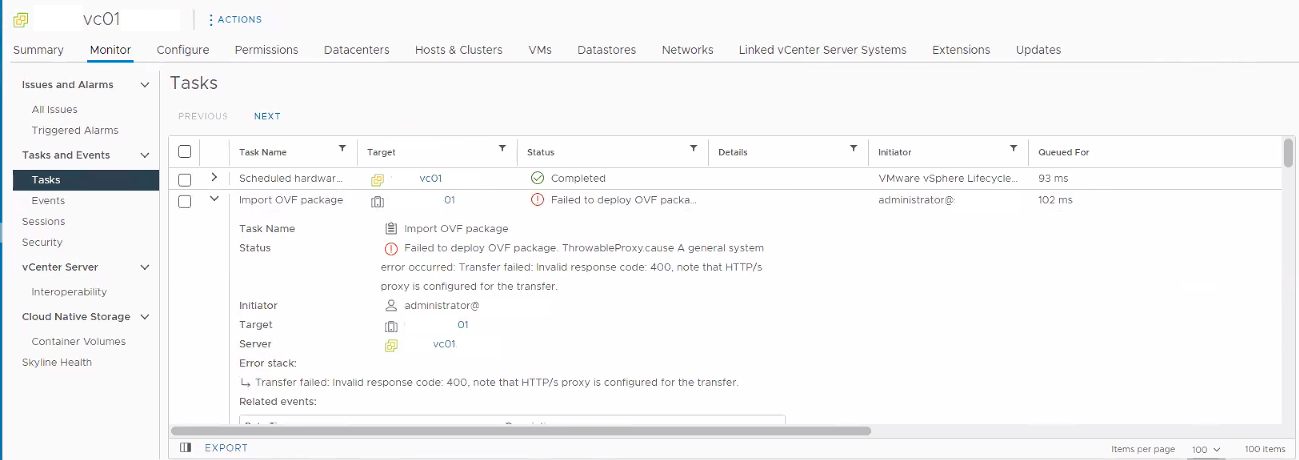Open the VMs tab
Image resolution: width=1299 pixels, height=460 pixels.
pyautogui.click(x=540, y=50)
